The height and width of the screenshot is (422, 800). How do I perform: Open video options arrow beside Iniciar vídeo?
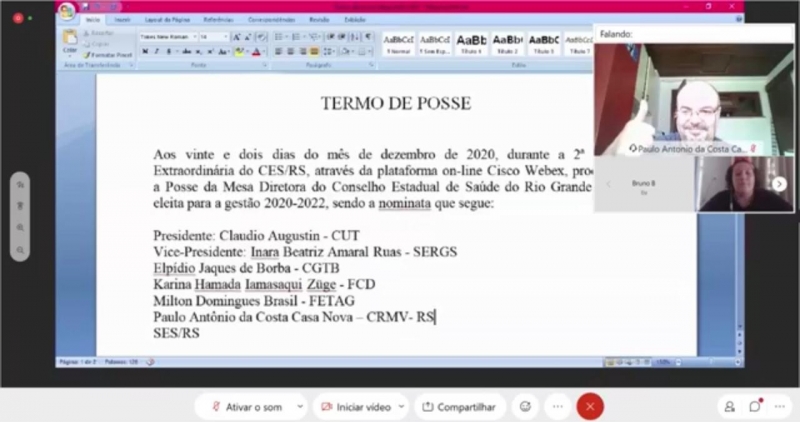(x=401, y=407)
